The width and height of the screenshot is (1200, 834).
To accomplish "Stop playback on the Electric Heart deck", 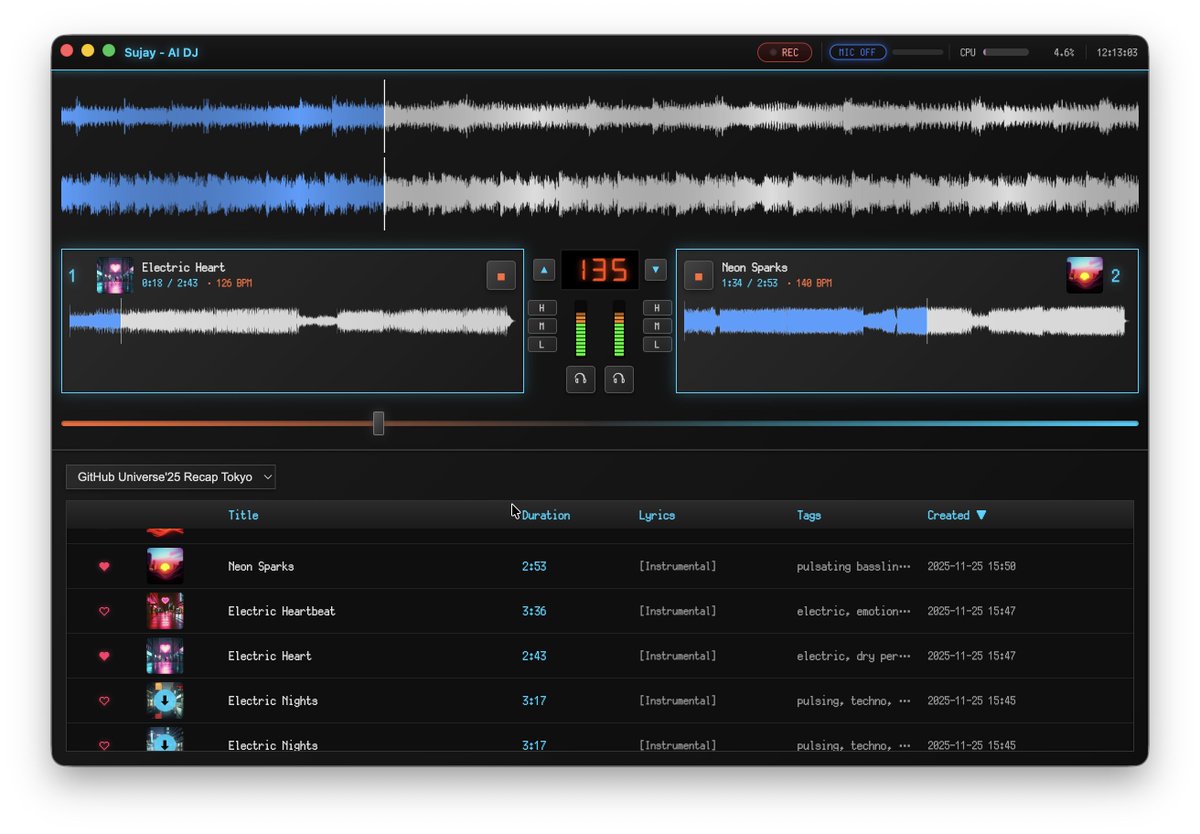I will click(x=501, y=274).
